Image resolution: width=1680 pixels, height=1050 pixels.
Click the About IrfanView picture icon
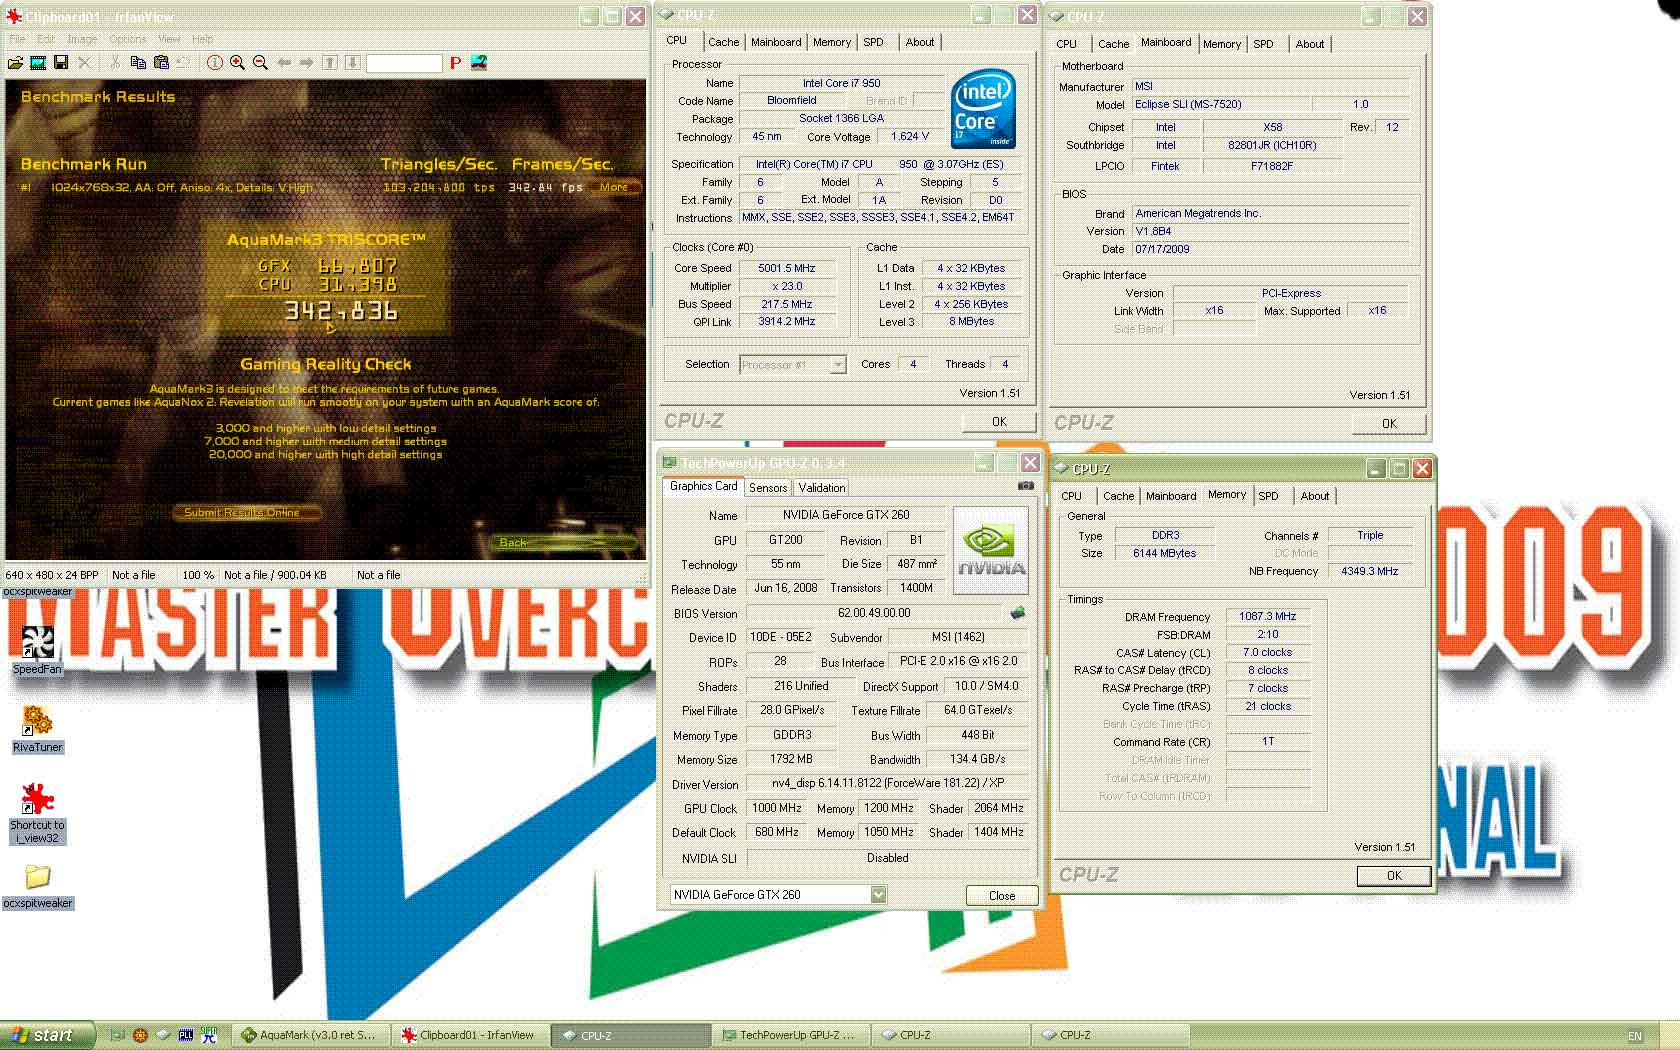coord(479,62)
